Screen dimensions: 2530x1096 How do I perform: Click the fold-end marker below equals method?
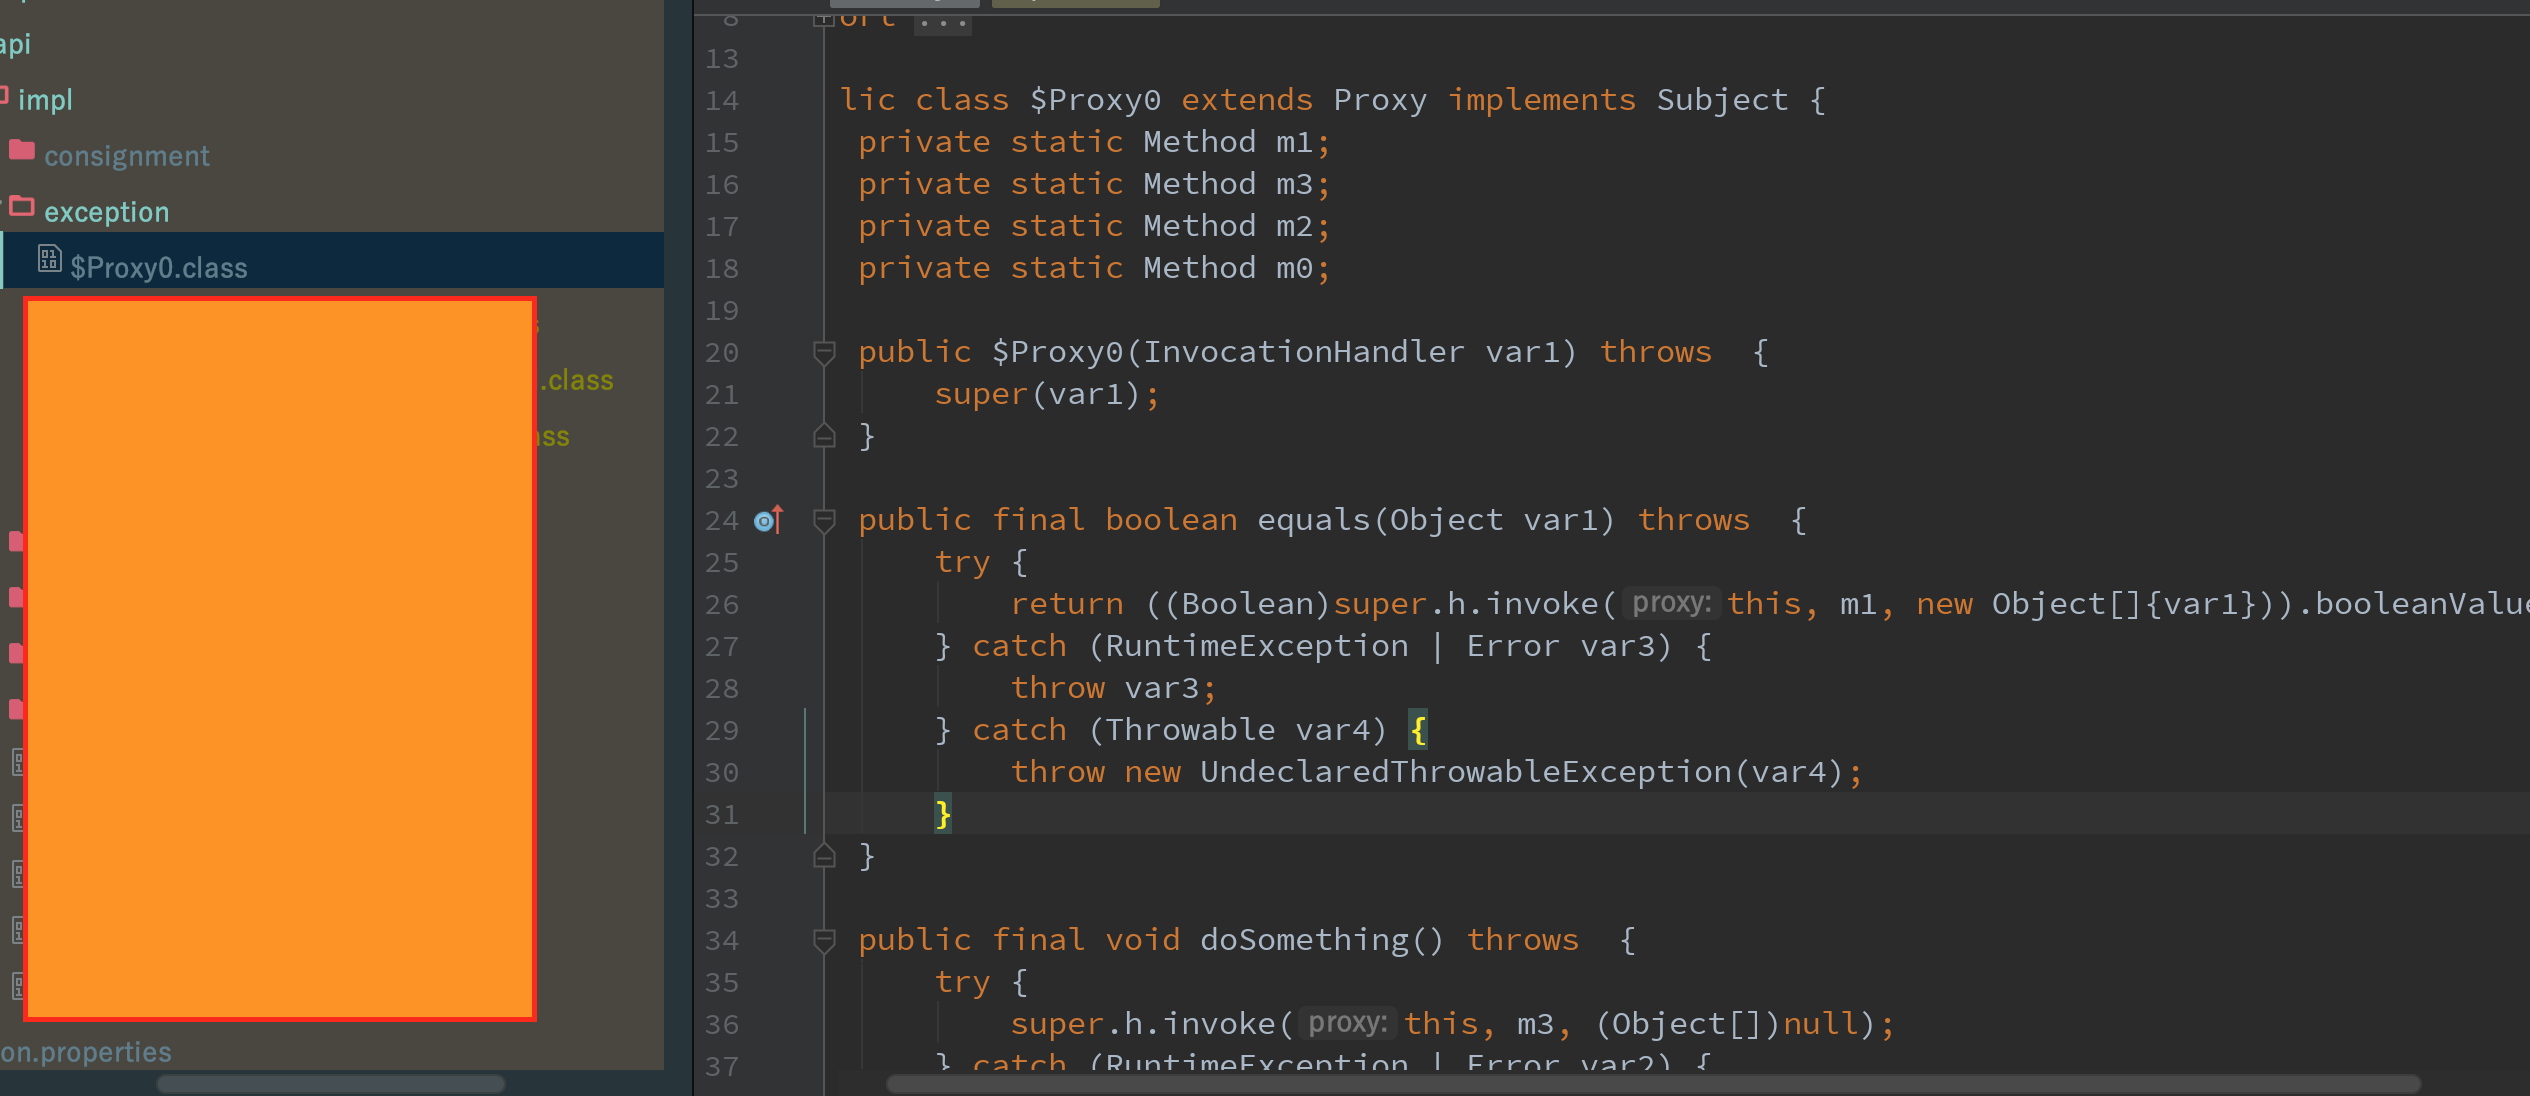[x=824, y=856]
